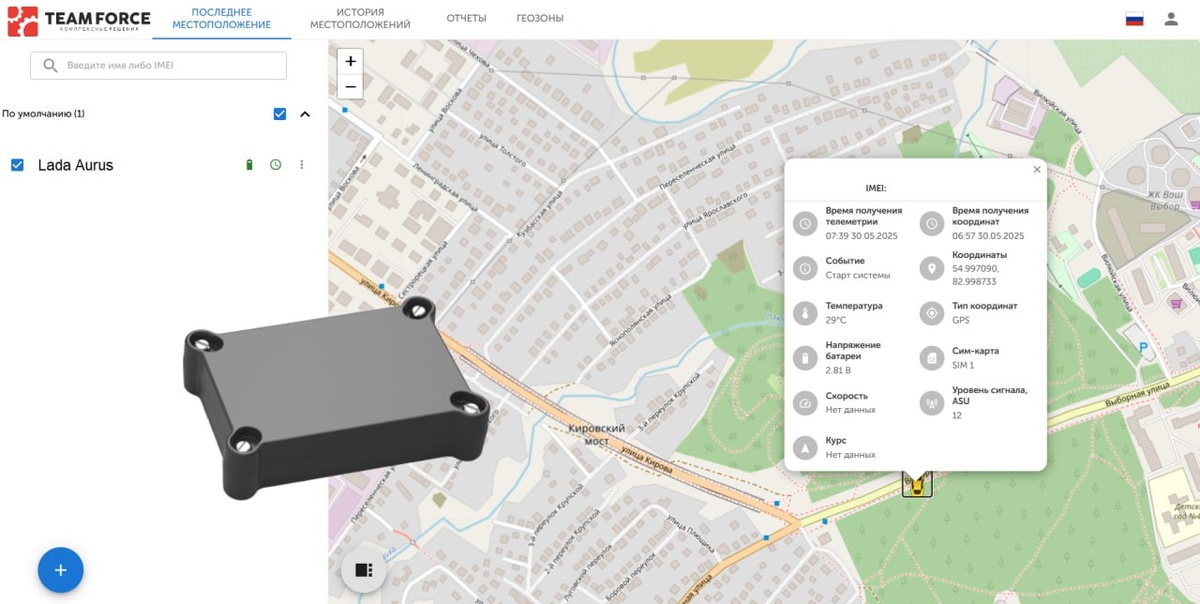
Task: Click the Старт системы event value
Action: (x=858, y=275)
